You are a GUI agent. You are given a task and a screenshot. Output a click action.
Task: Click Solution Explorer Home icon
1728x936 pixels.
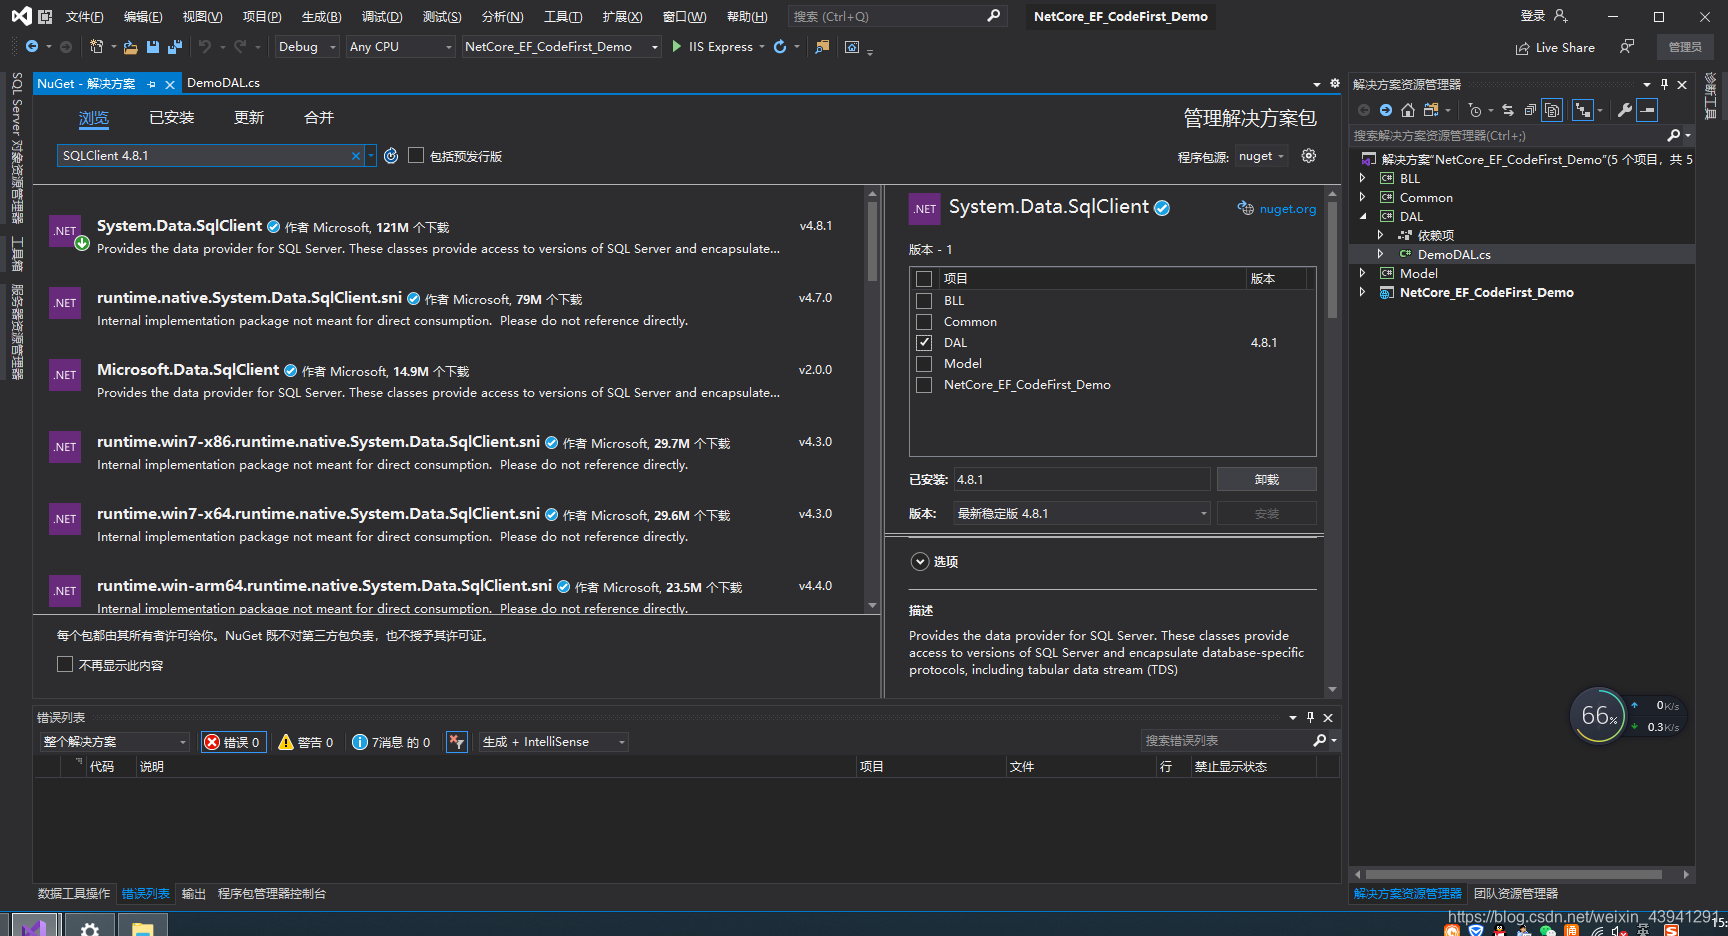(x=1408, y=110)
